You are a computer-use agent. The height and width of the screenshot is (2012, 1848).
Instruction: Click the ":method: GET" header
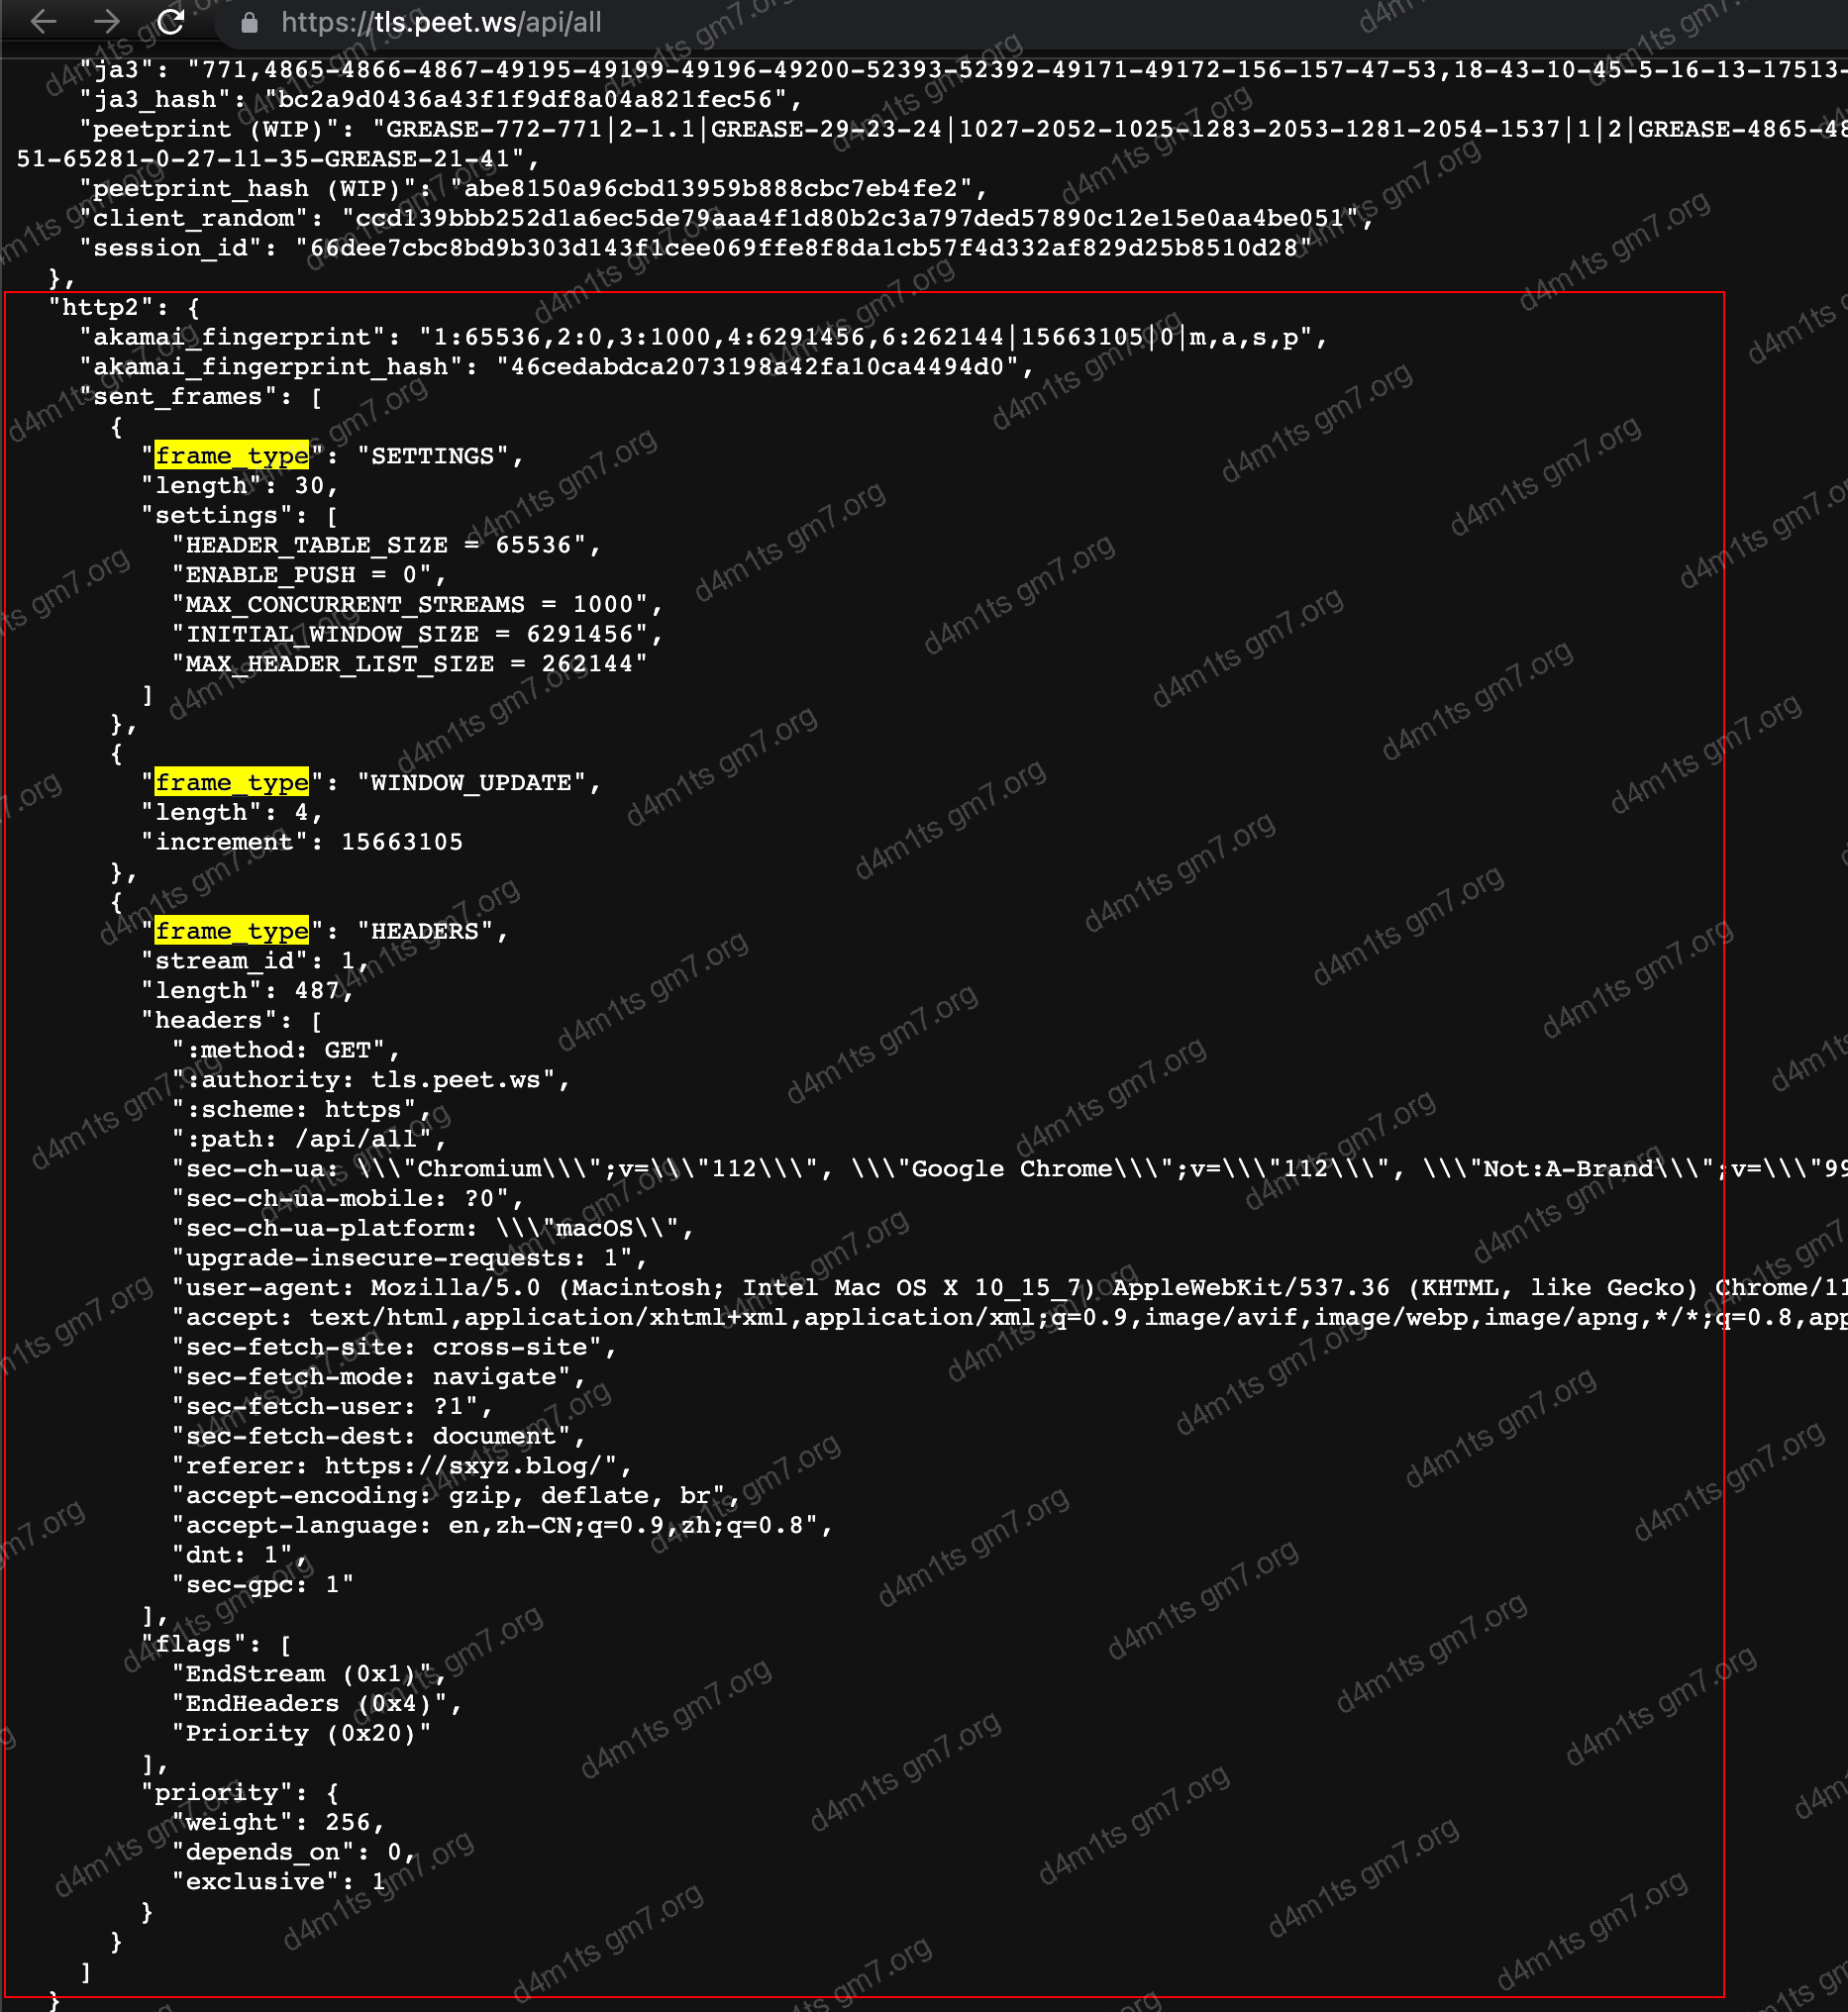pyautogui.click(x=286, y=1051)
